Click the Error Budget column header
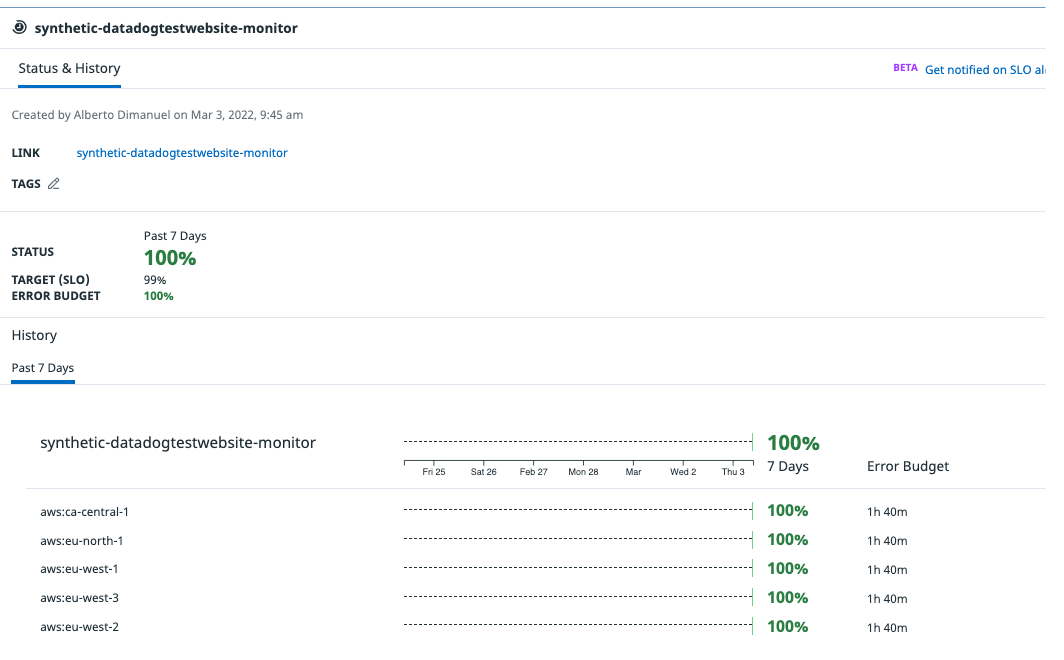 [x=908, y=466]
